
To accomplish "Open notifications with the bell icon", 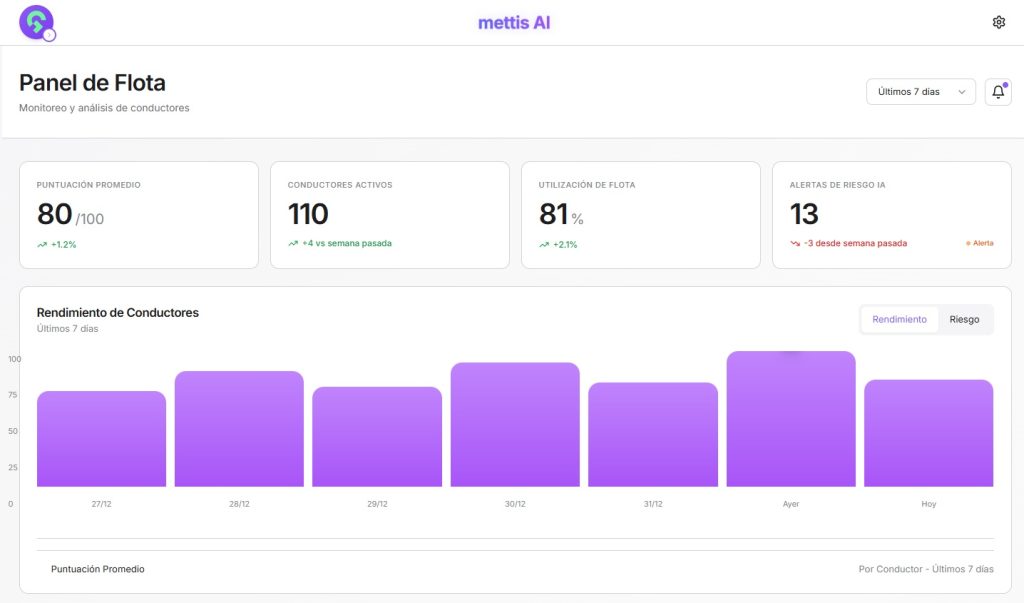I will [998, 92].
